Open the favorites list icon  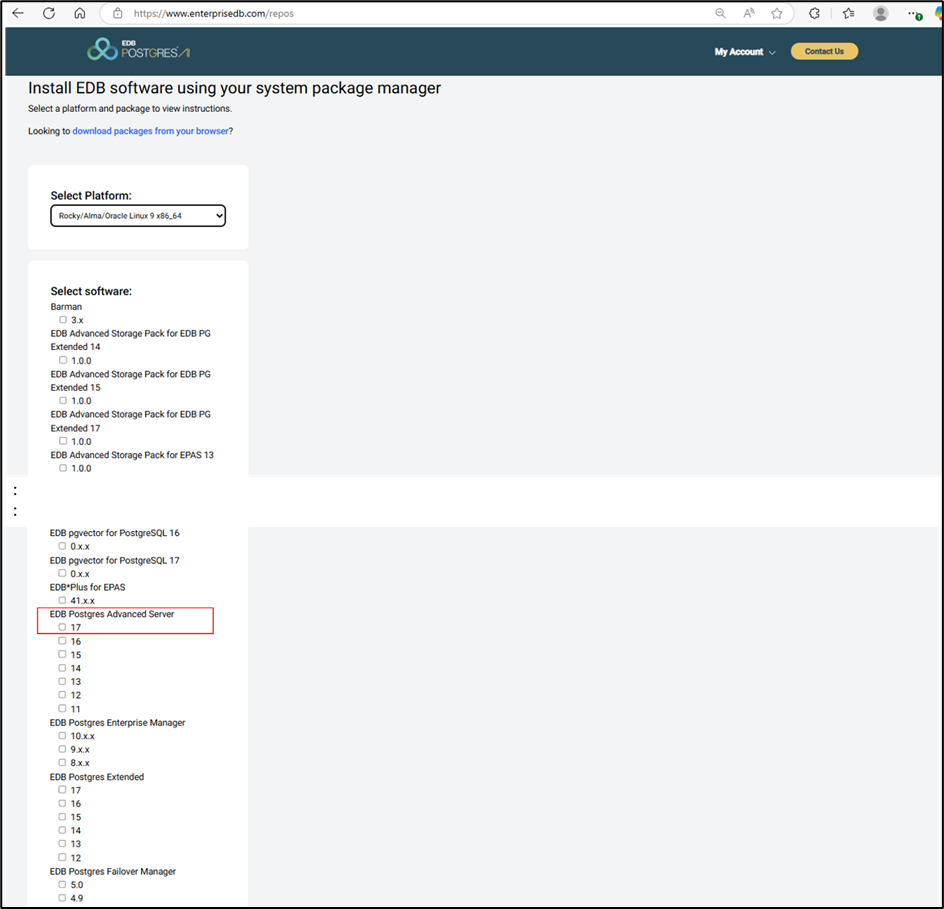(x=849, y=13)
